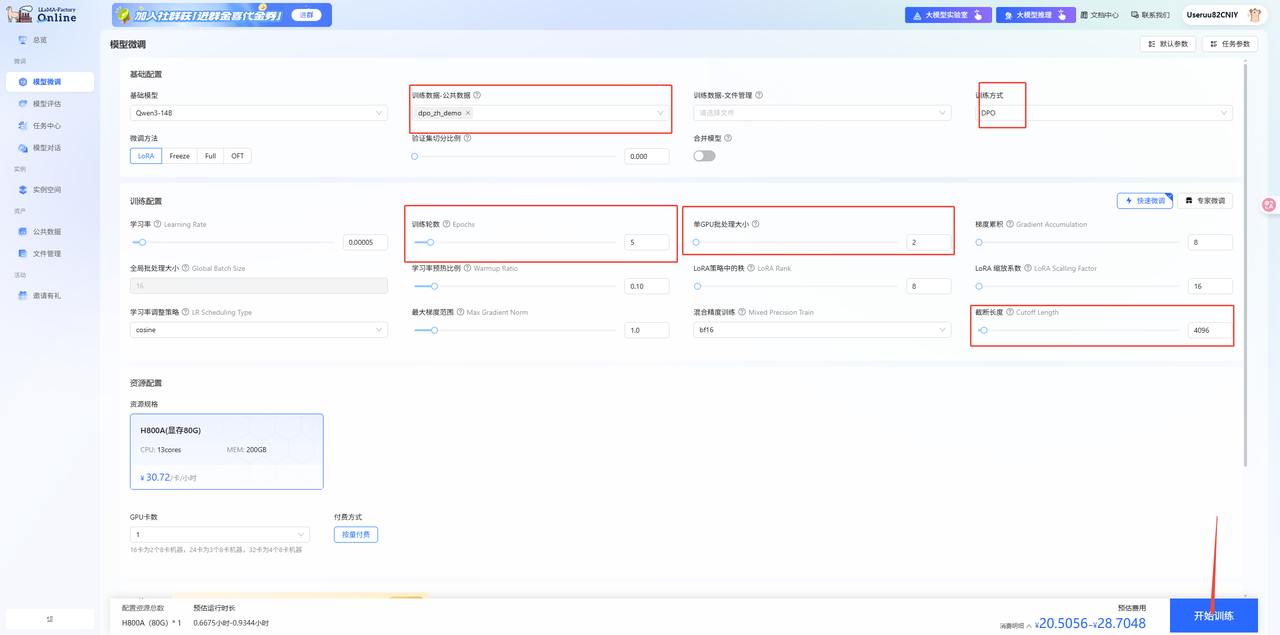Click the user avatar icon at top right
Image resolution: width=1280 pixels, height=635 pixels.
tap(1255, 15)
